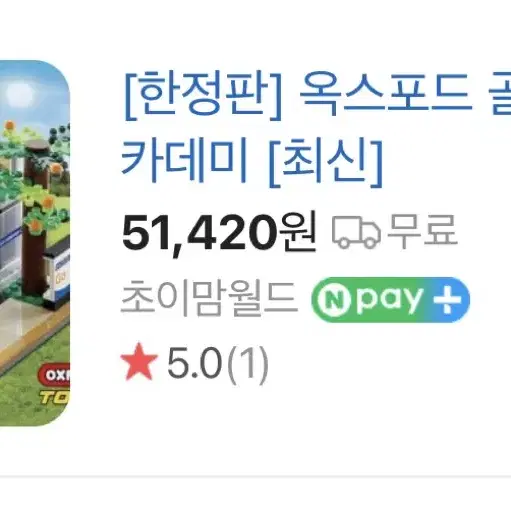The width and height of the screenshot is (511, 511).
Task: Open the (1) review count
Action: pos(248,363)
